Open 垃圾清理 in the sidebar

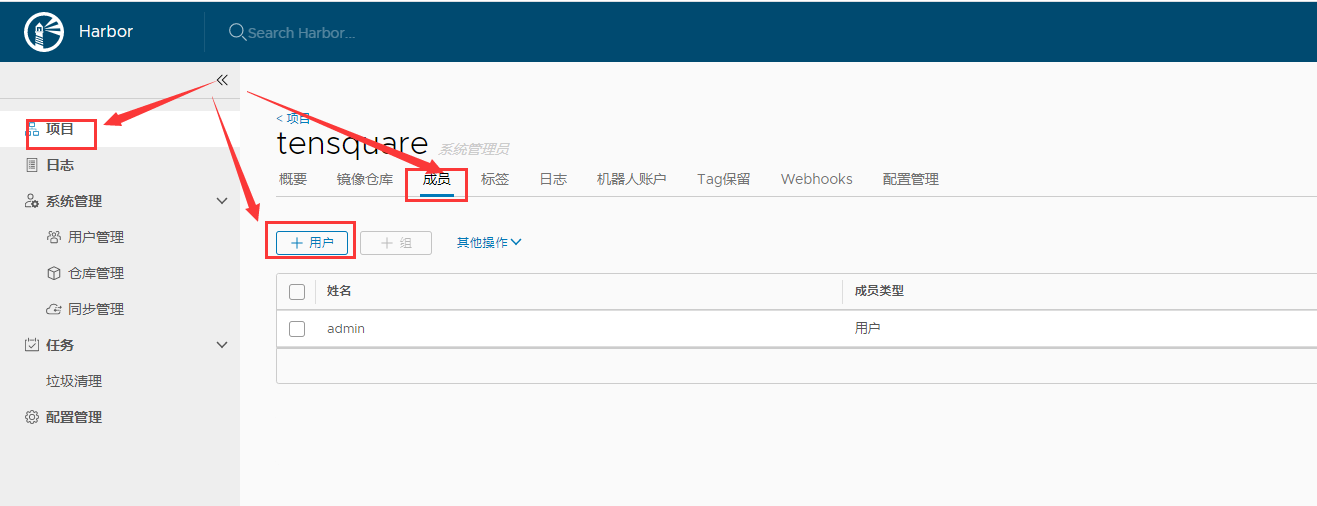coord(74,381)
